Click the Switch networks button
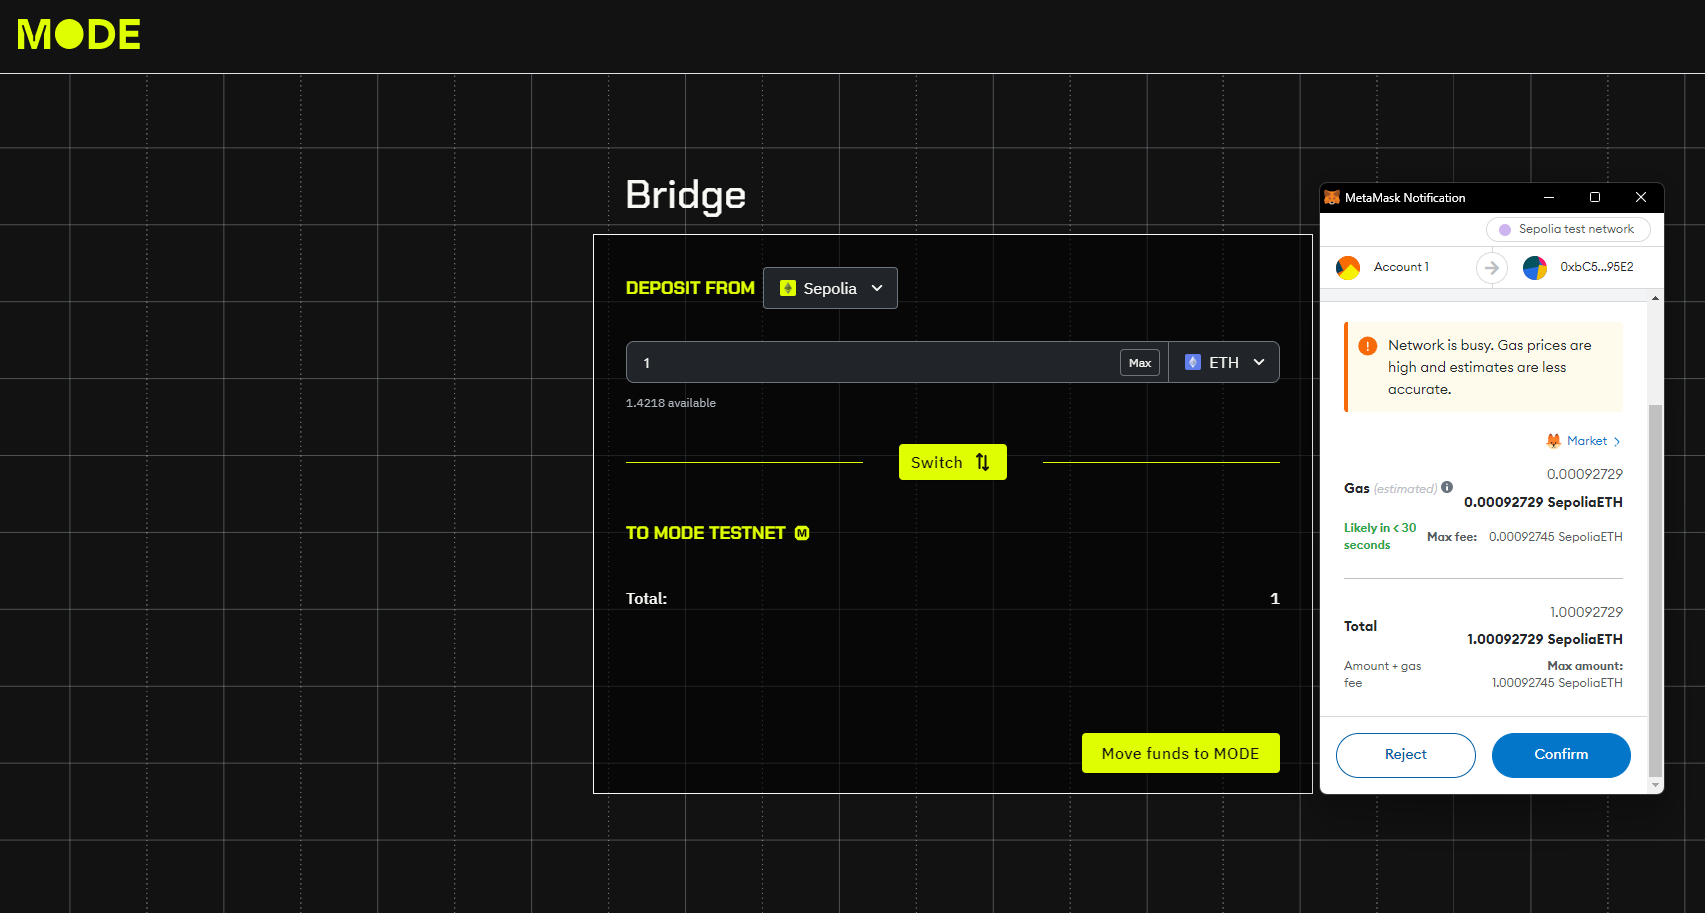The height and width of the screenshot is (913, 1705). click(x=952, y=462)
